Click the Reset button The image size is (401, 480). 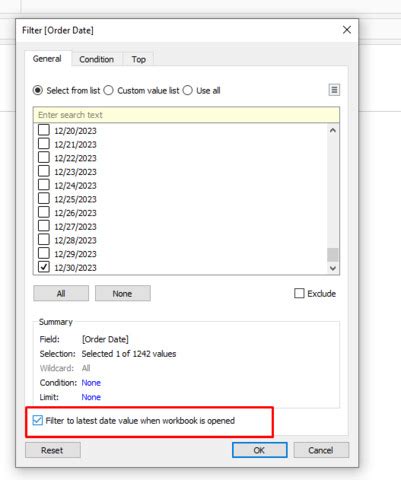click(53, 450)
